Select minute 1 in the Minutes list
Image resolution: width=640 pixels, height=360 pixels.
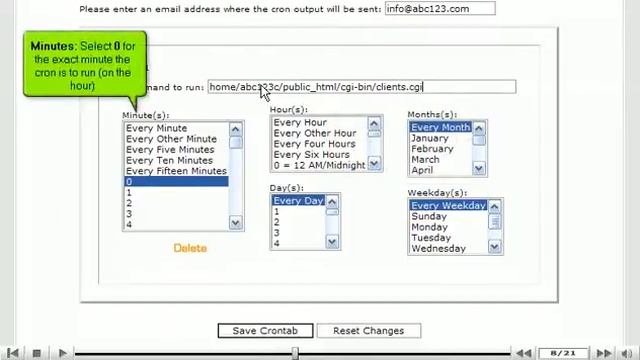pos(176,192)
